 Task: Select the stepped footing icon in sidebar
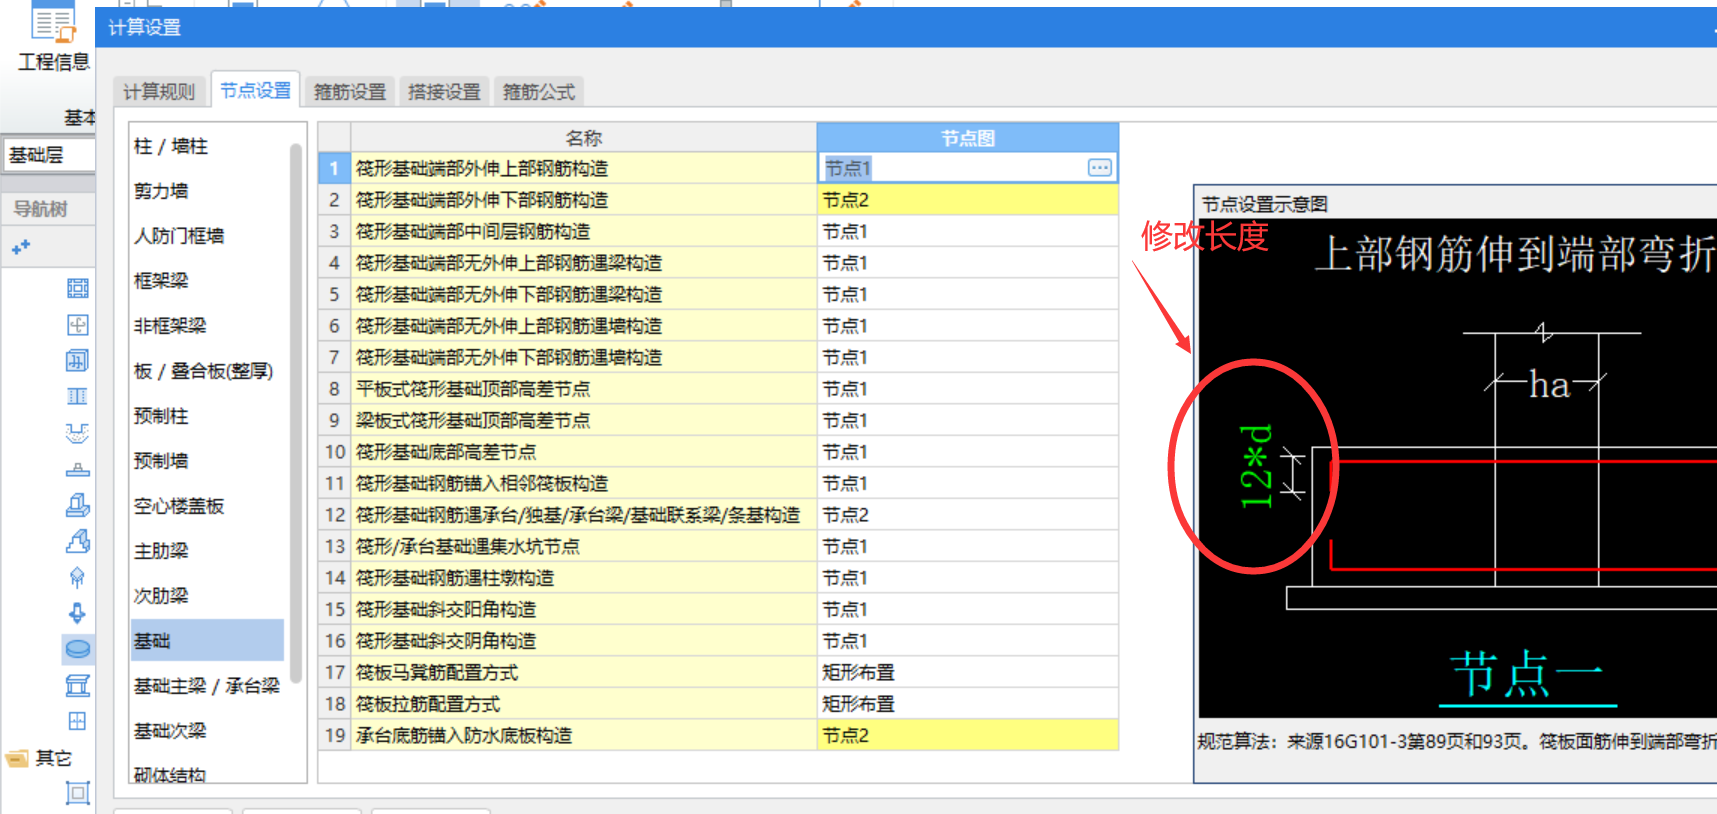pyautogui.click(x=77, y=505)
